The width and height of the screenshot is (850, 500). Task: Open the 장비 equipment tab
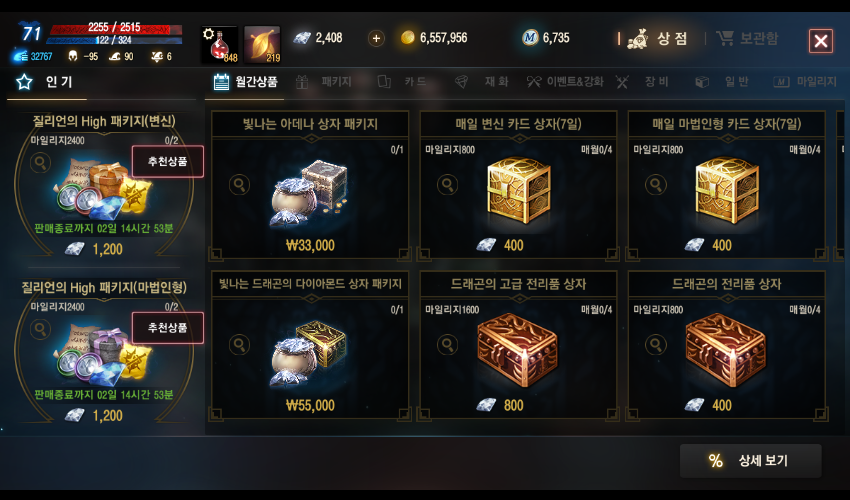tap(643, 82)
